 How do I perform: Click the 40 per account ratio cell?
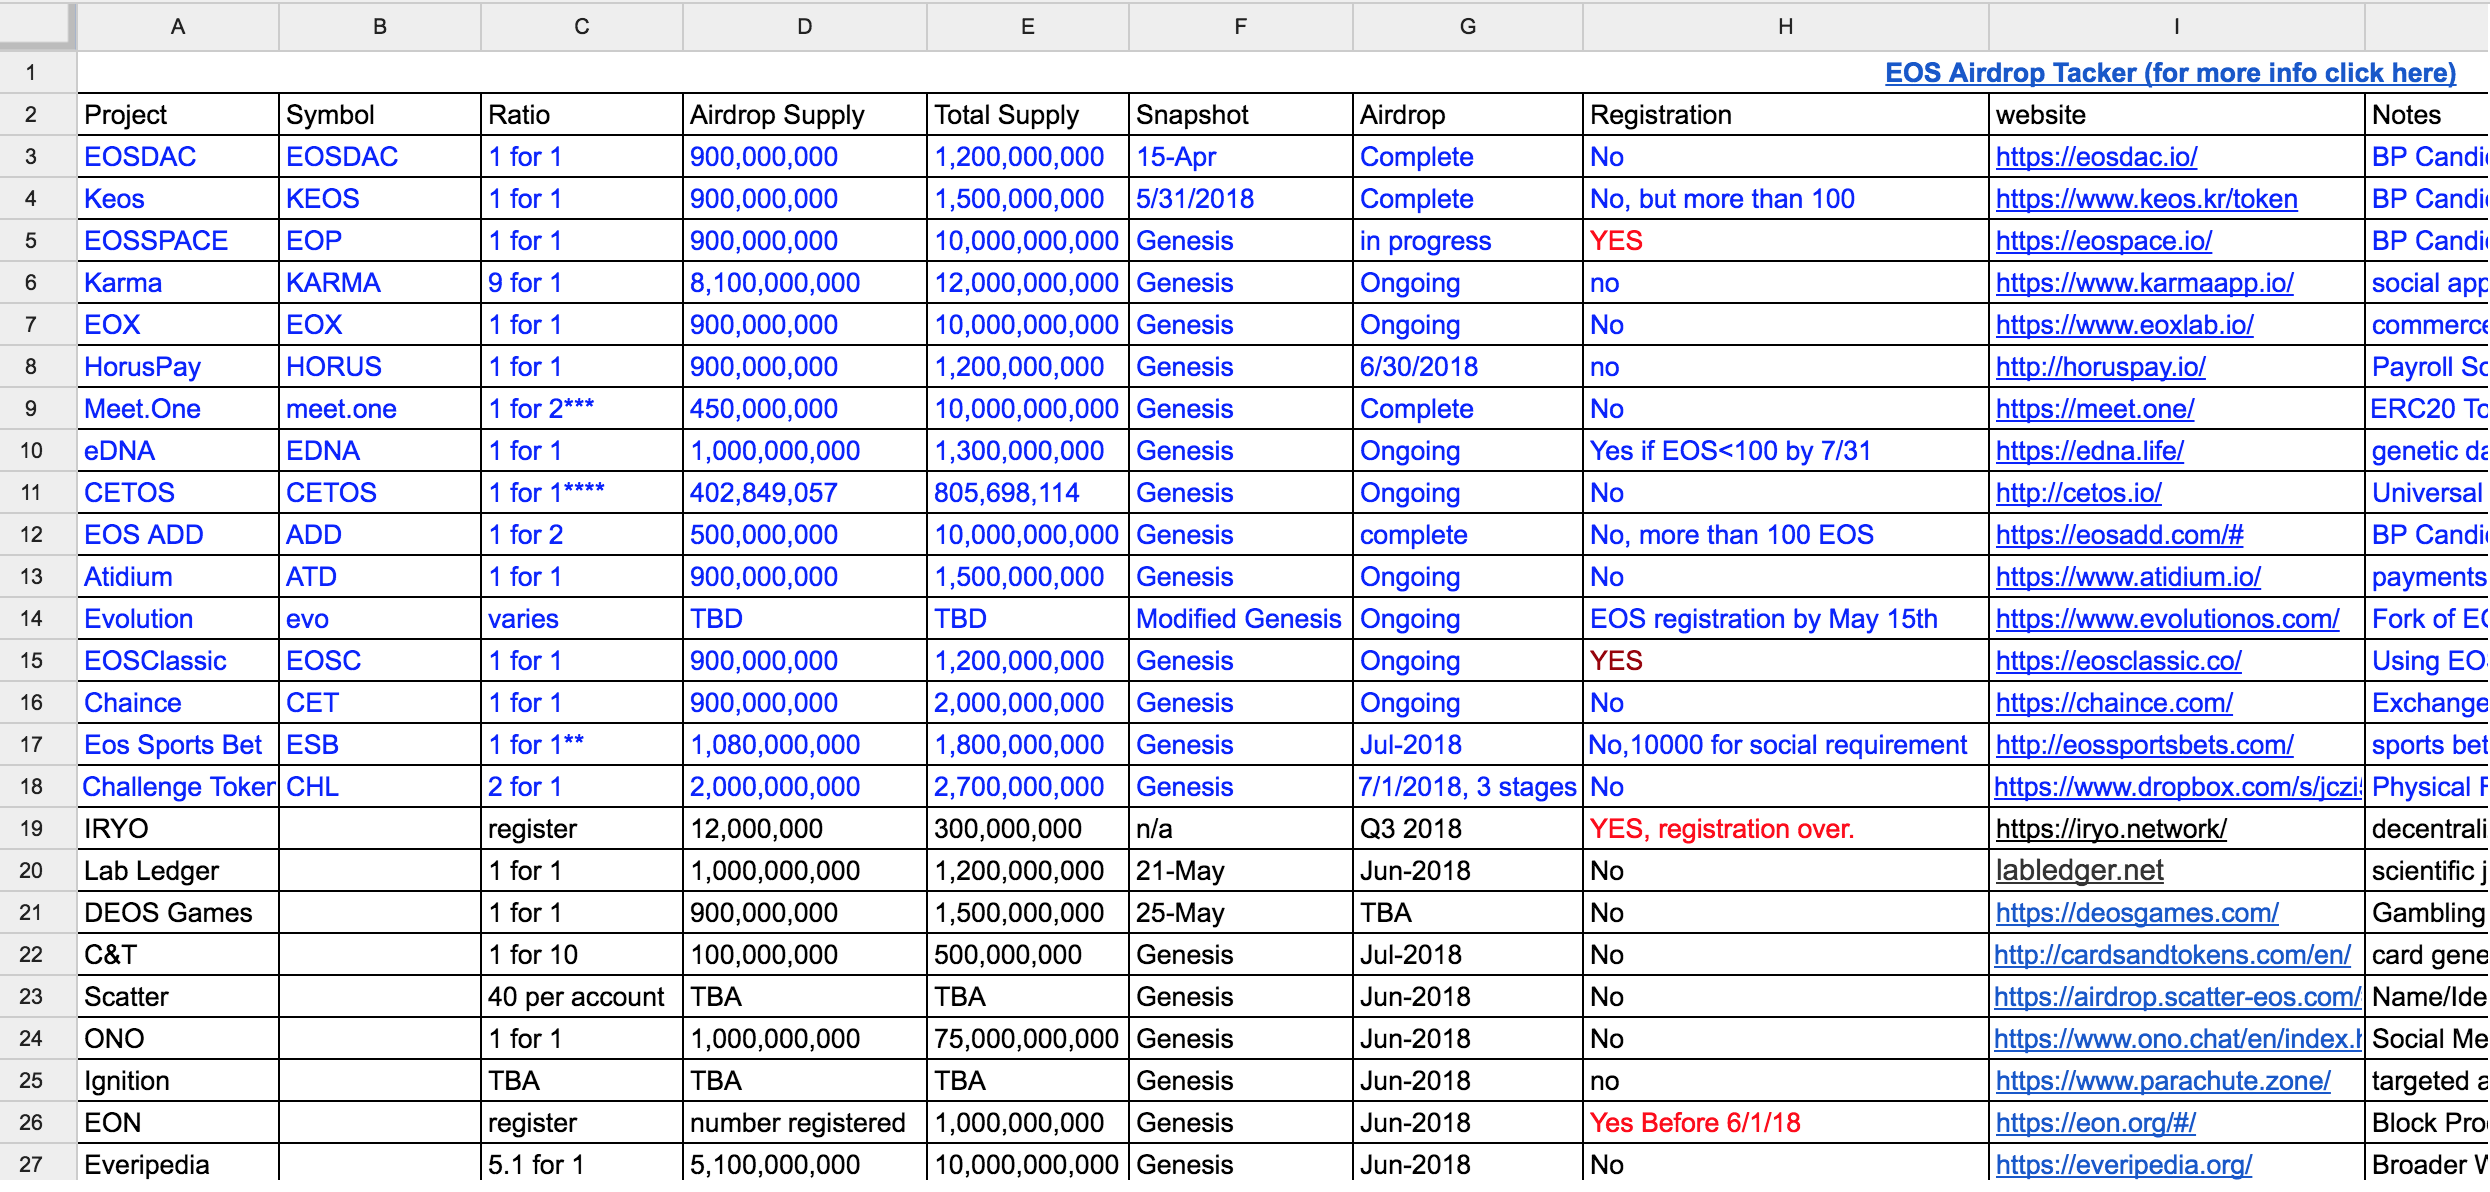582,997
